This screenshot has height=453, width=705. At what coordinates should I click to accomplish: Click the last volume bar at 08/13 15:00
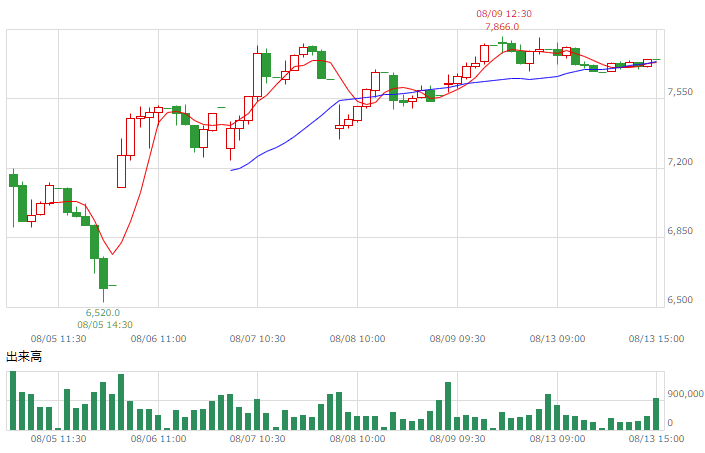(656, 414)
